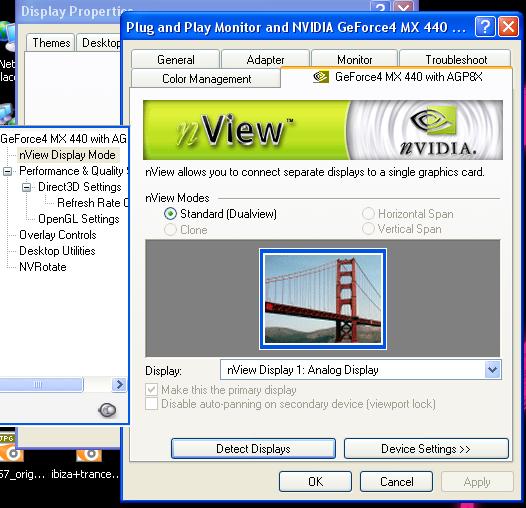Click the NVIDIA logo icon on GeForce4 tab
526x508 pixels.
[321, 77]
